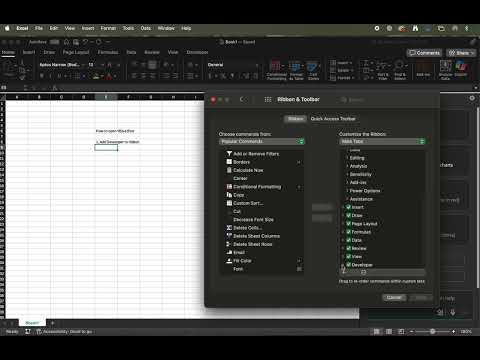Uncheck the Formulas tab checkbox
The width and height of the screenshot is (480, 360).
click(348, 232)
